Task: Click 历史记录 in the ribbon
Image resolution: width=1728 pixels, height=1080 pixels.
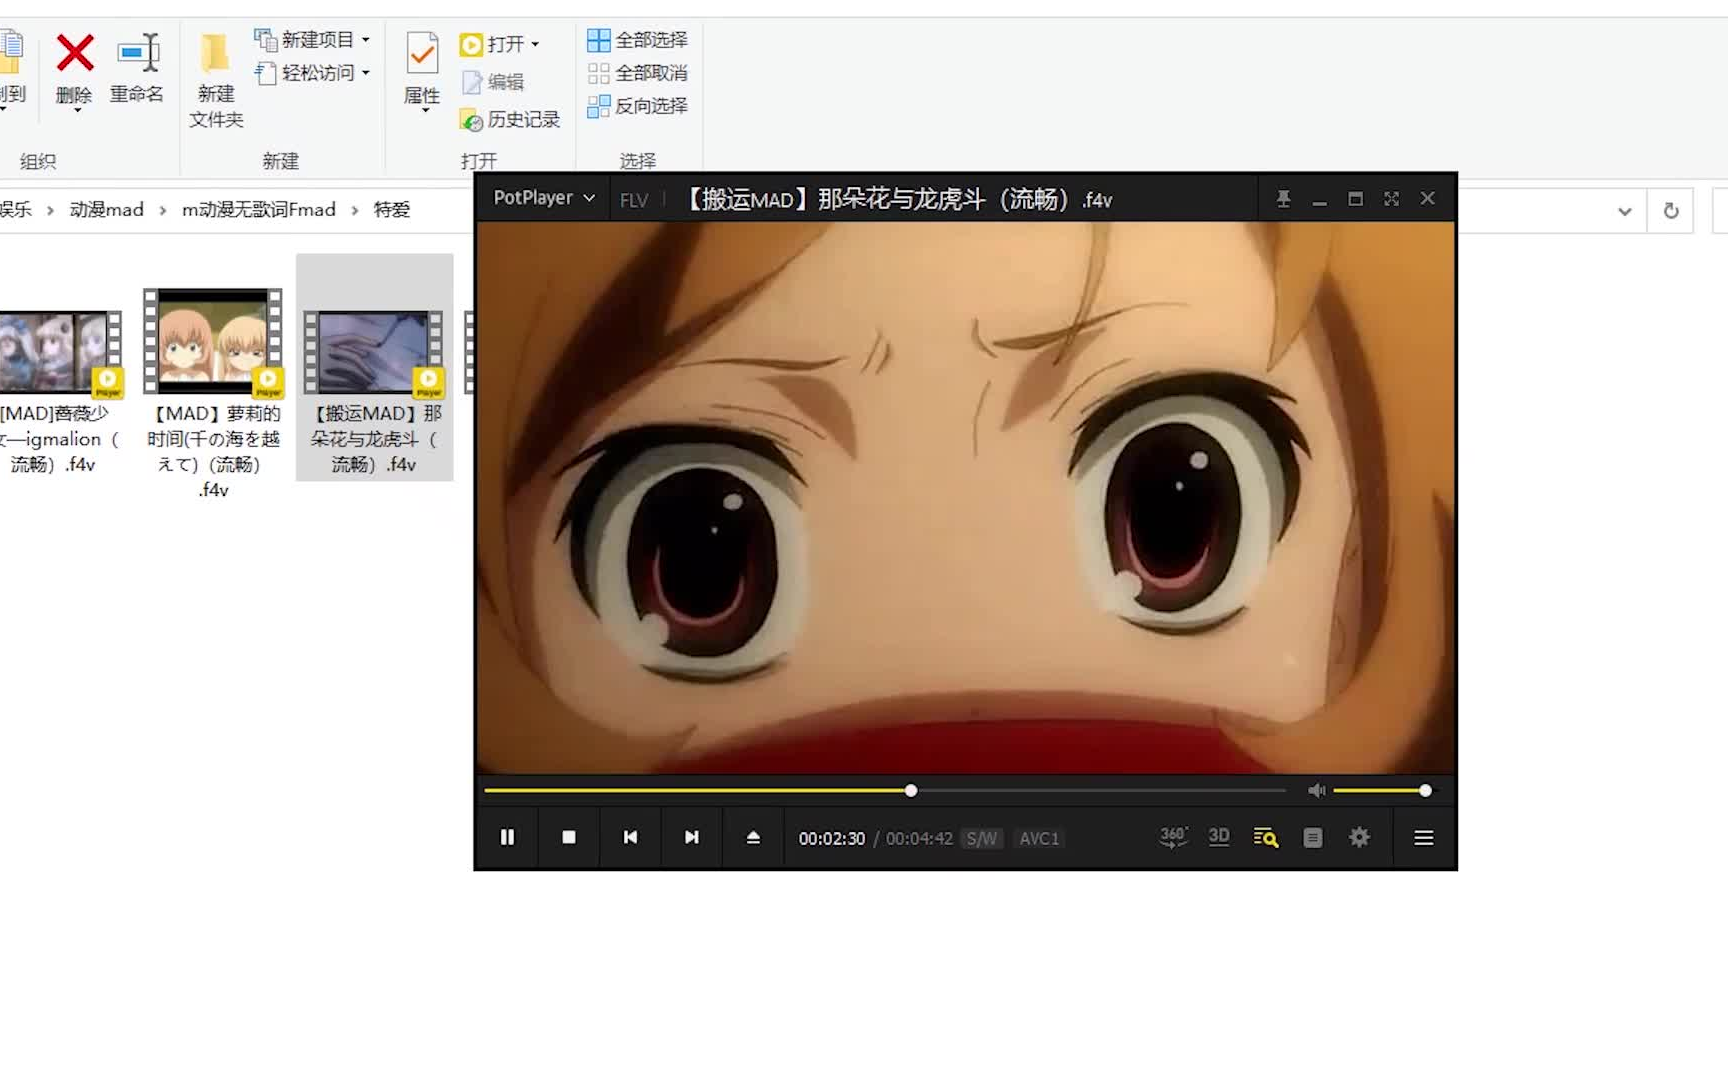Action: pos(510,120)
